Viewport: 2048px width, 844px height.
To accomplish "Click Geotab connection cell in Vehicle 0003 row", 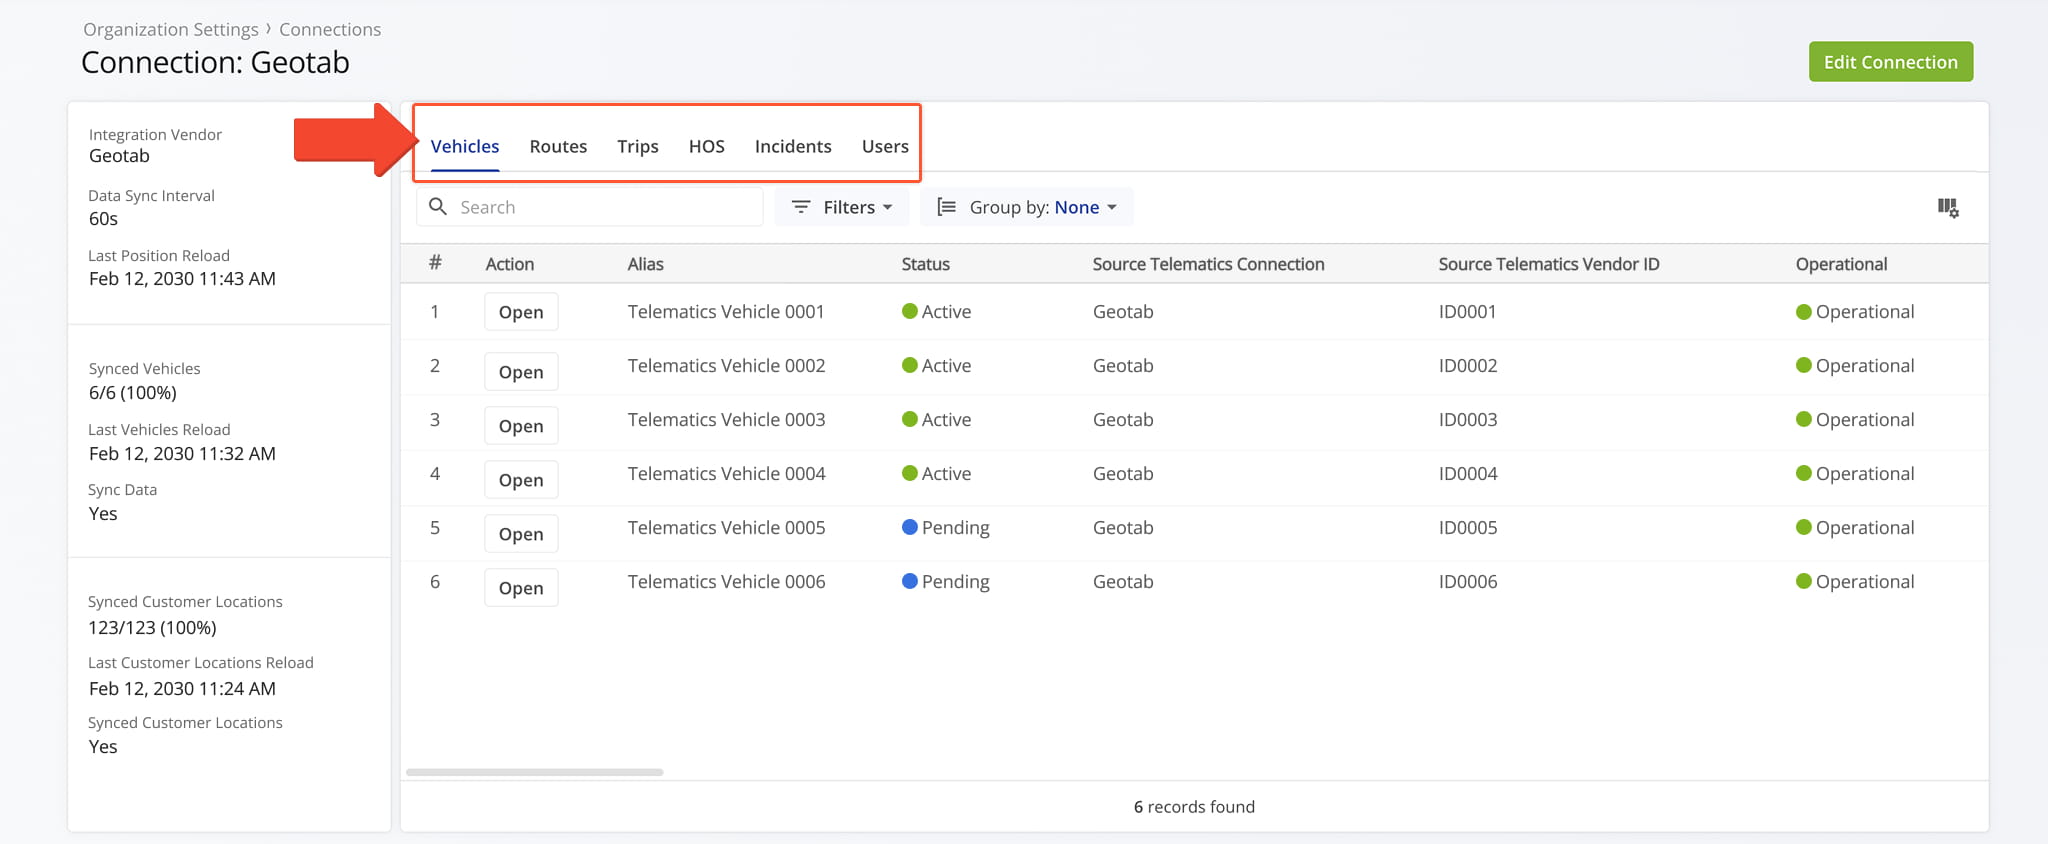I will tap(1123, 420).
